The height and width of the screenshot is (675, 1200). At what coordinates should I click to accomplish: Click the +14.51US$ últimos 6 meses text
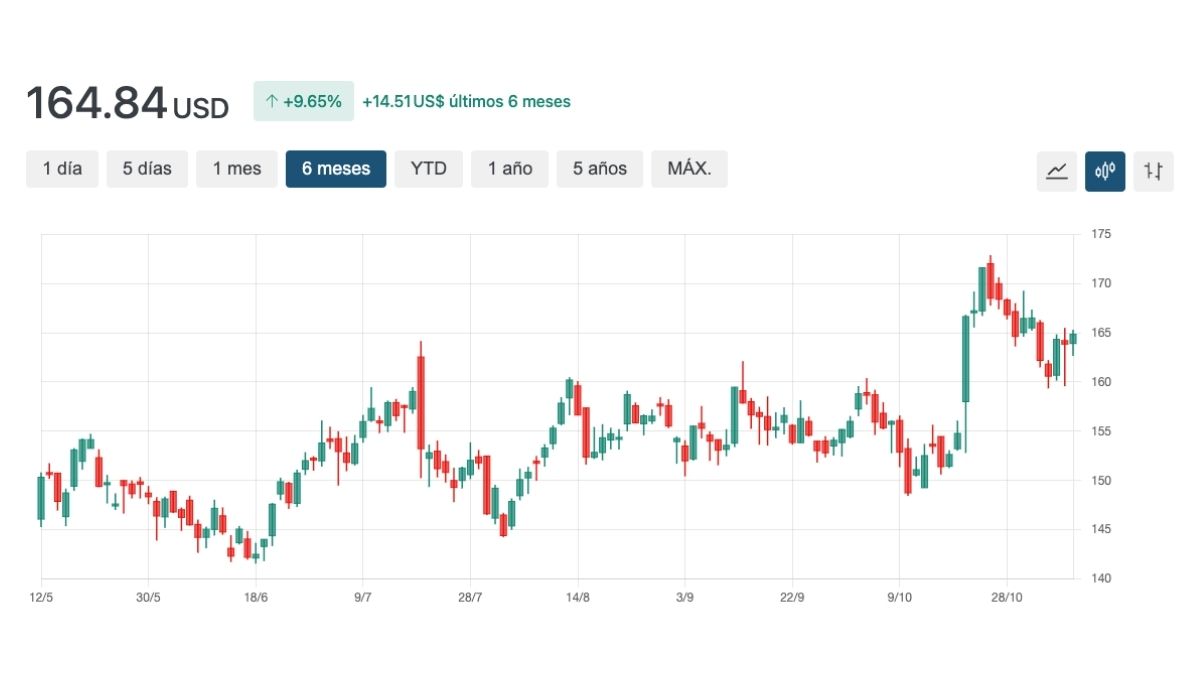(466, 101)
